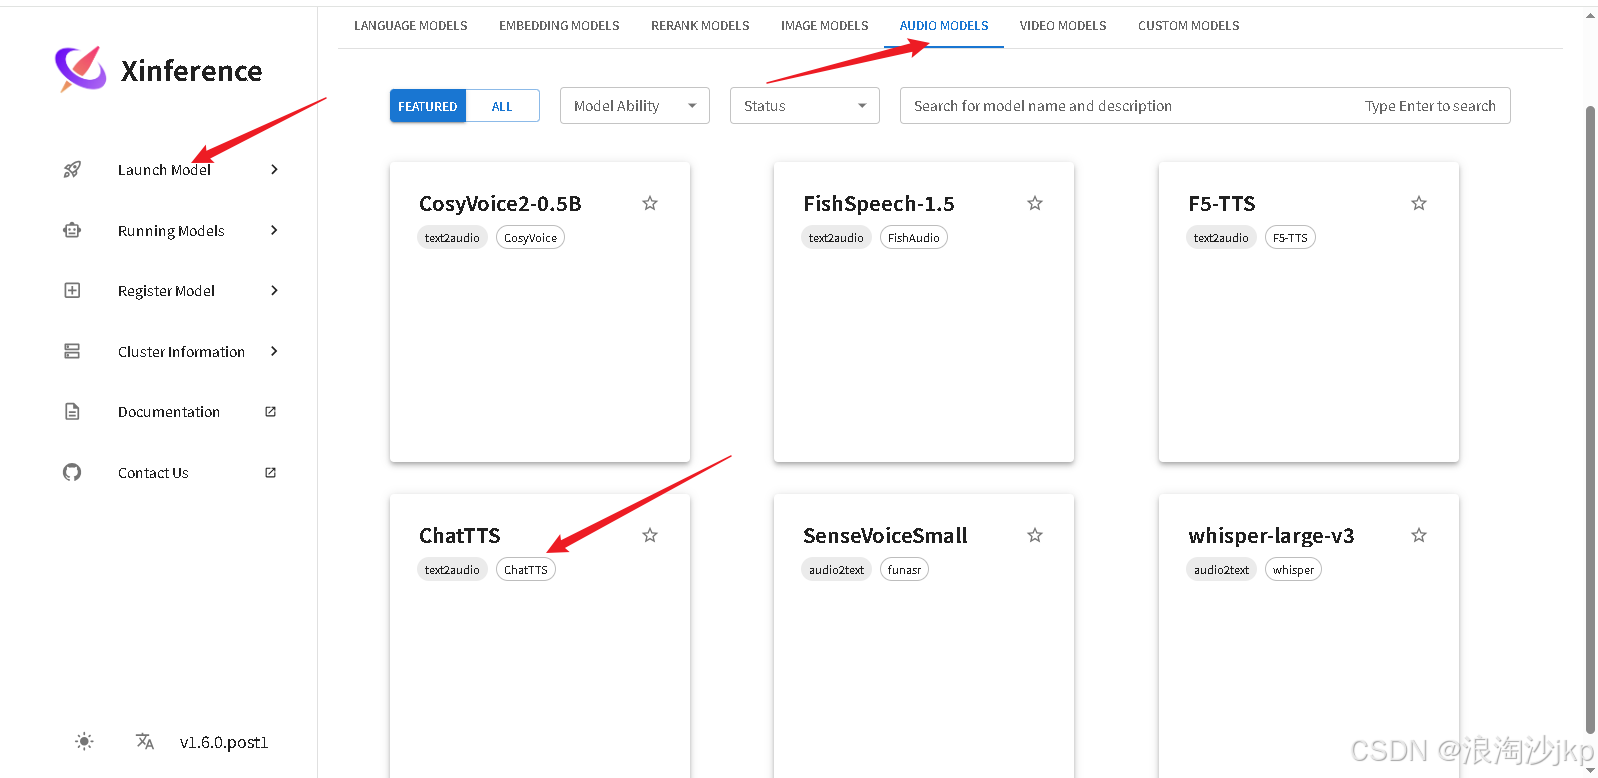Click text2audio chip on CosyVoice2-0.5B card
This screenshot has height=778, width=1598.
click(452, 237)
